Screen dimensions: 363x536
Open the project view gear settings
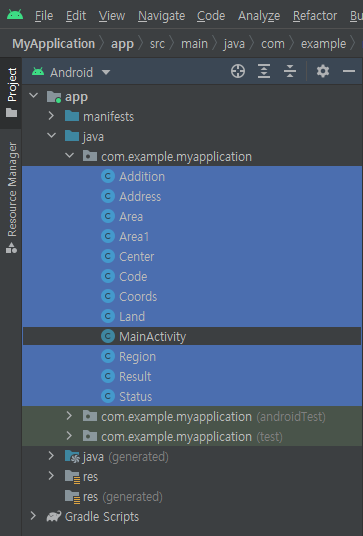pyautogui.click(x=323, y=71)
